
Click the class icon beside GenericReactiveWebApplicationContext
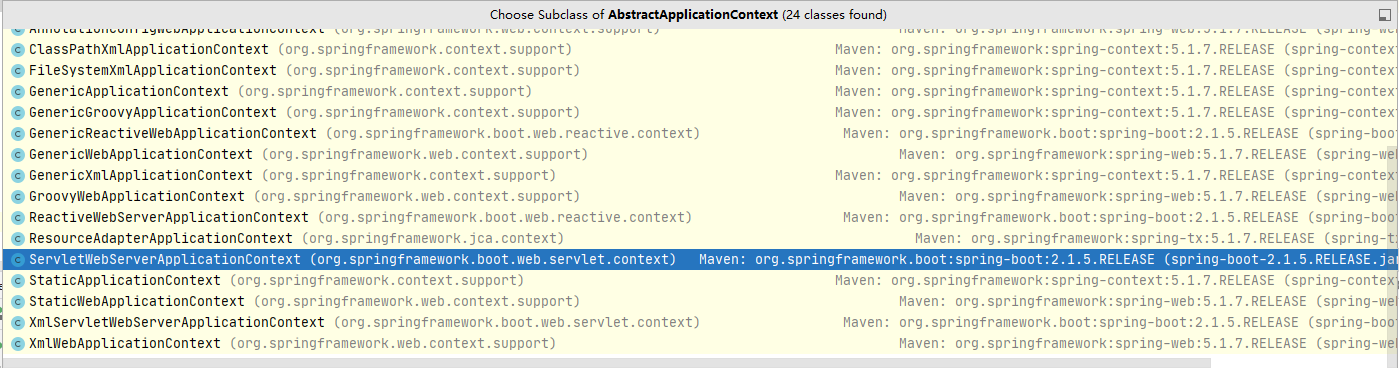coord(17,133)
